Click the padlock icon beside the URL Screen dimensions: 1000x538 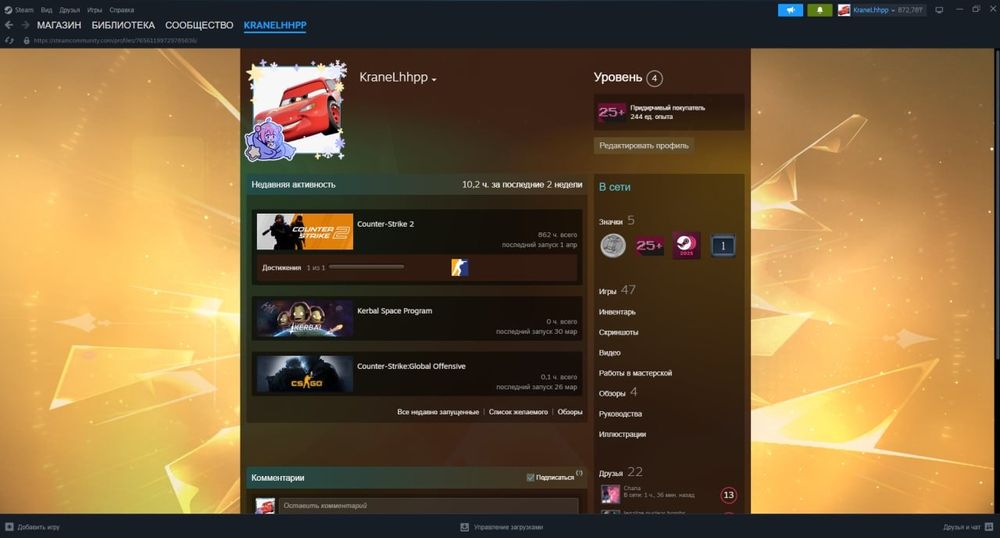(x=26, y=40)
